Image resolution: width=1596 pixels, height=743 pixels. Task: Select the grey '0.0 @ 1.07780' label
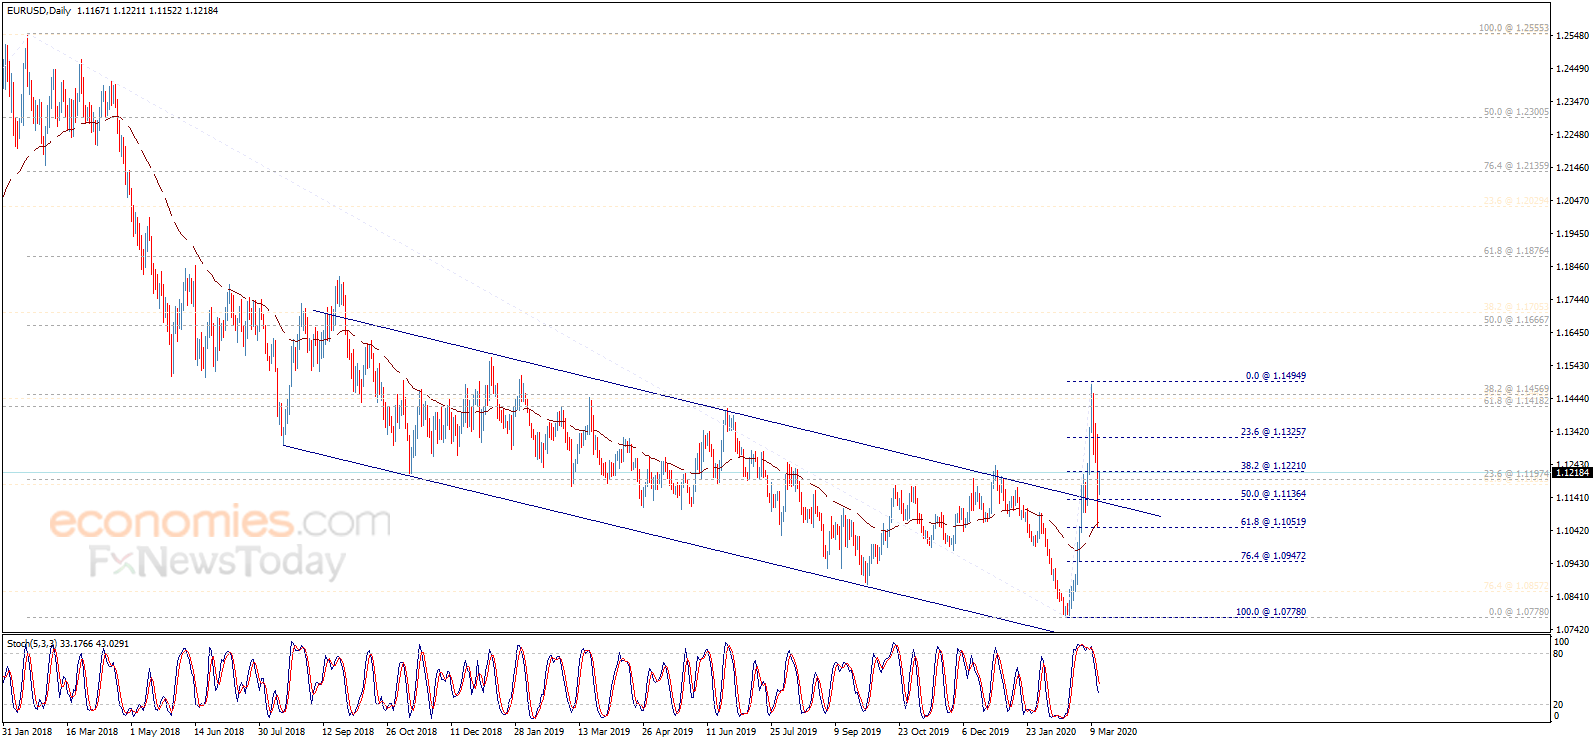click(1519, 612)
